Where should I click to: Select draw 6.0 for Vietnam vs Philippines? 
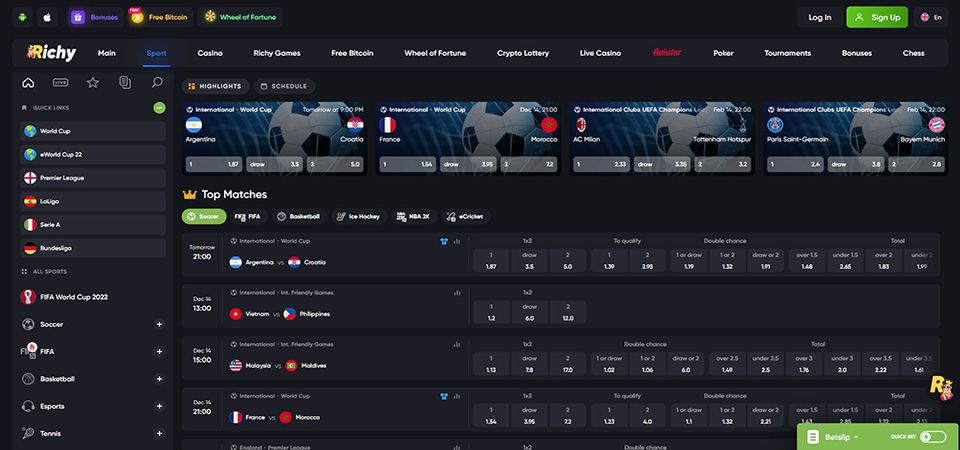click(x=530, y=312)
